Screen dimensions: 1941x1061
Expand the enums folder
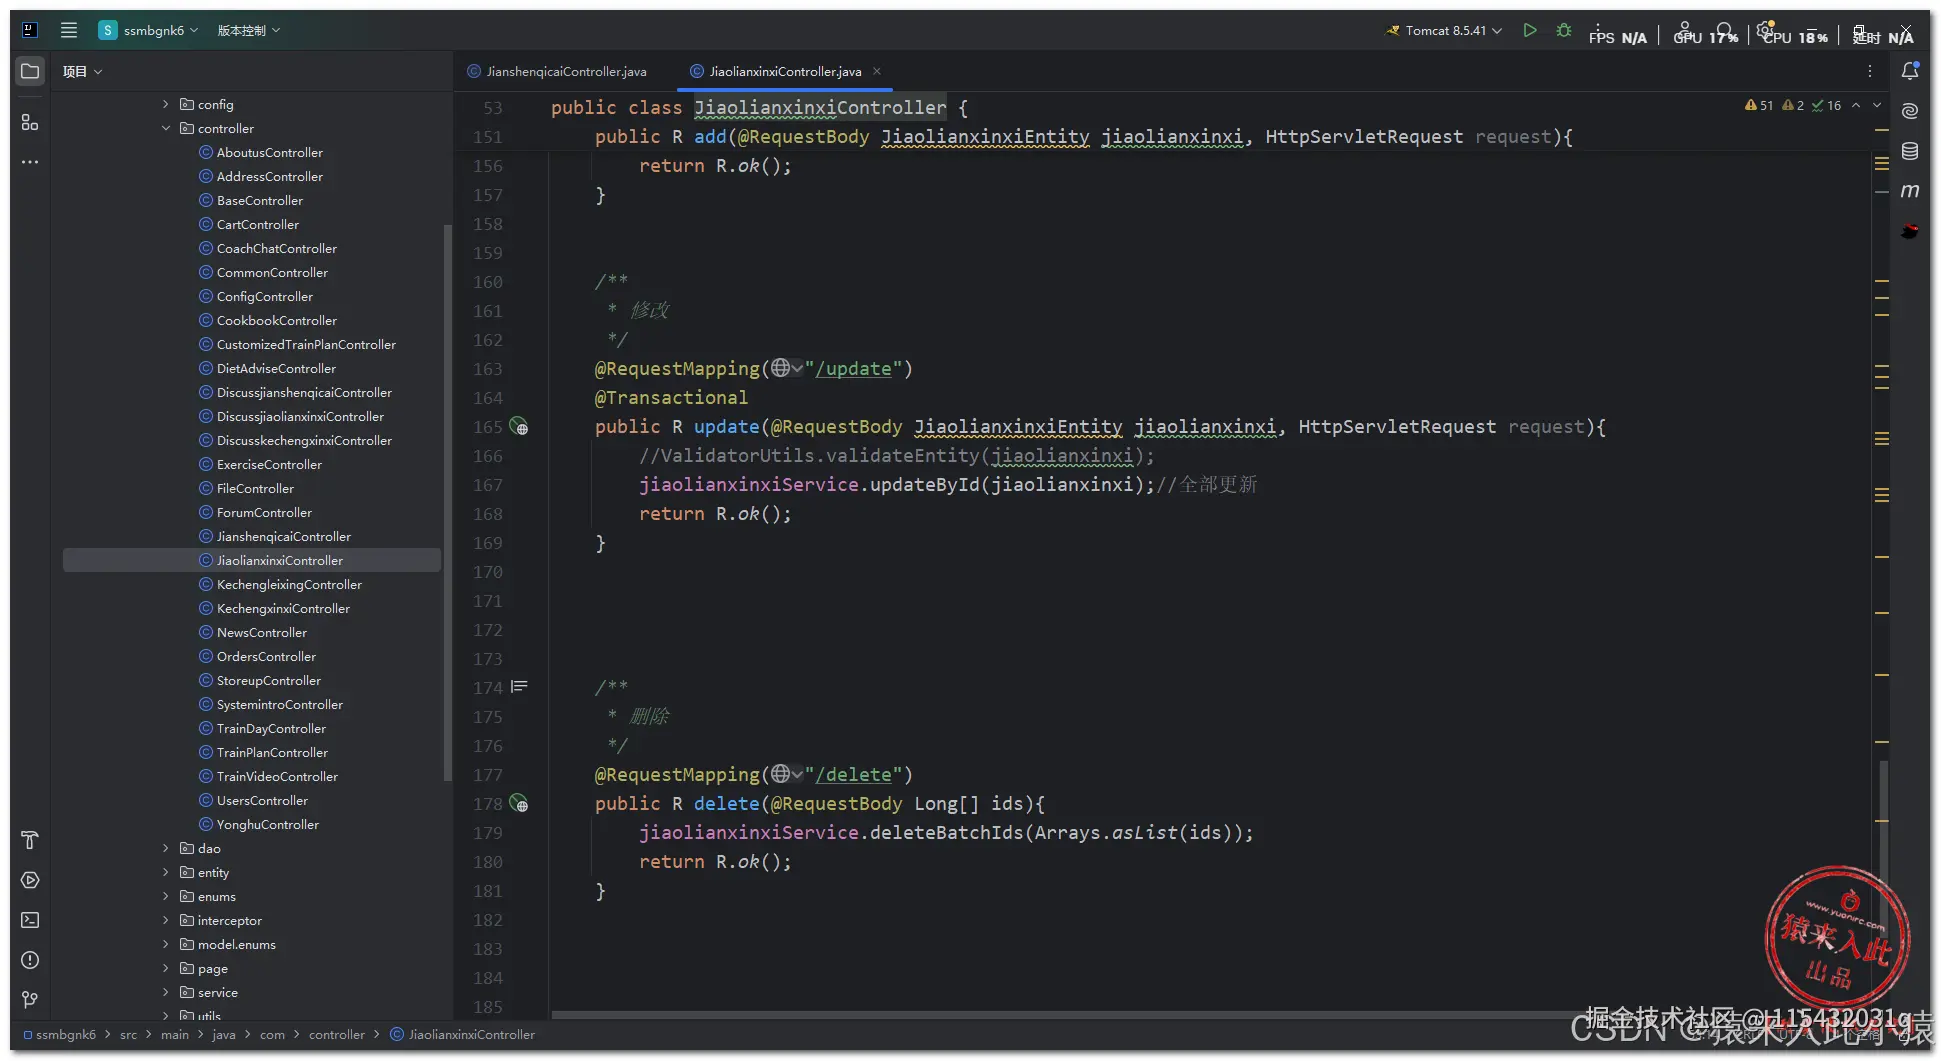tap(166, 896)
